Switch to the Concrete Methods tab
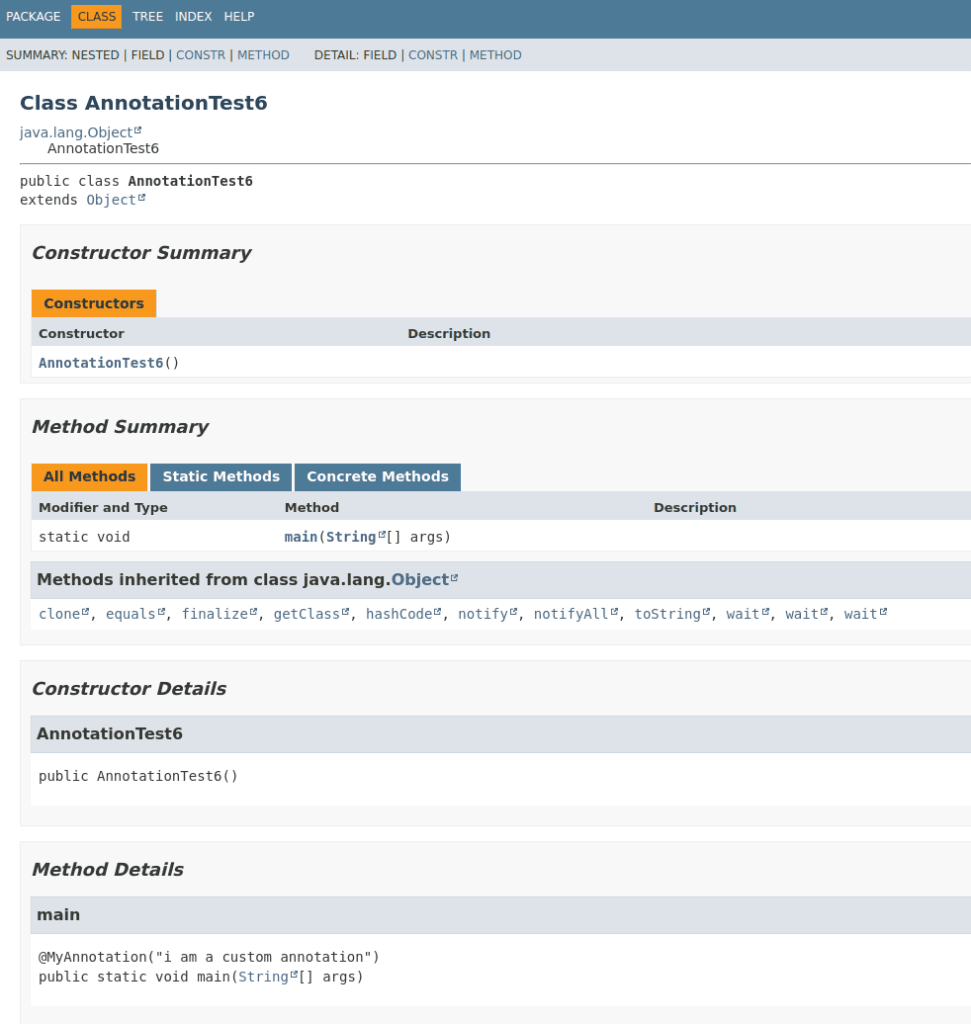The height and width of the screenshot is (1024, 971). (377, 477)
